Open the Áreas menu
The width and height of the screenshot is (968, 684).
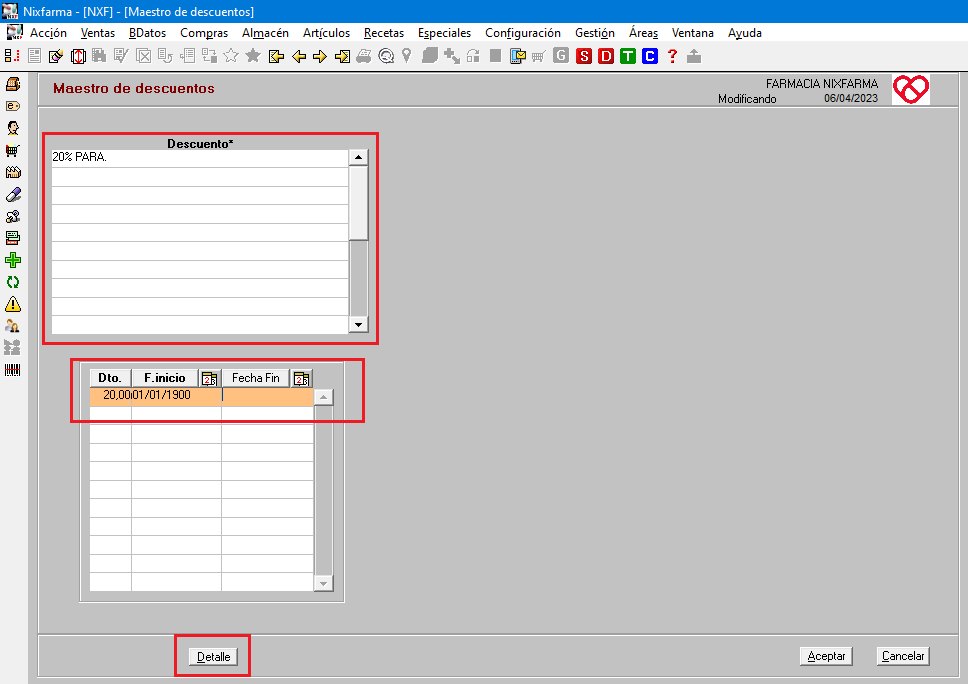point(643,33)
